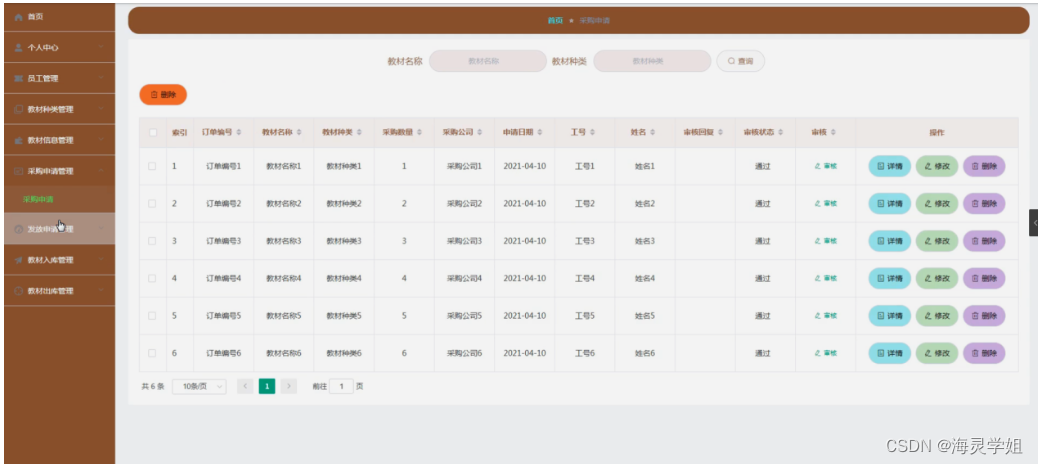Sort the table by 订单编号
The width and height of the screenshot is (1038, 464).
(x=239, y=132)
